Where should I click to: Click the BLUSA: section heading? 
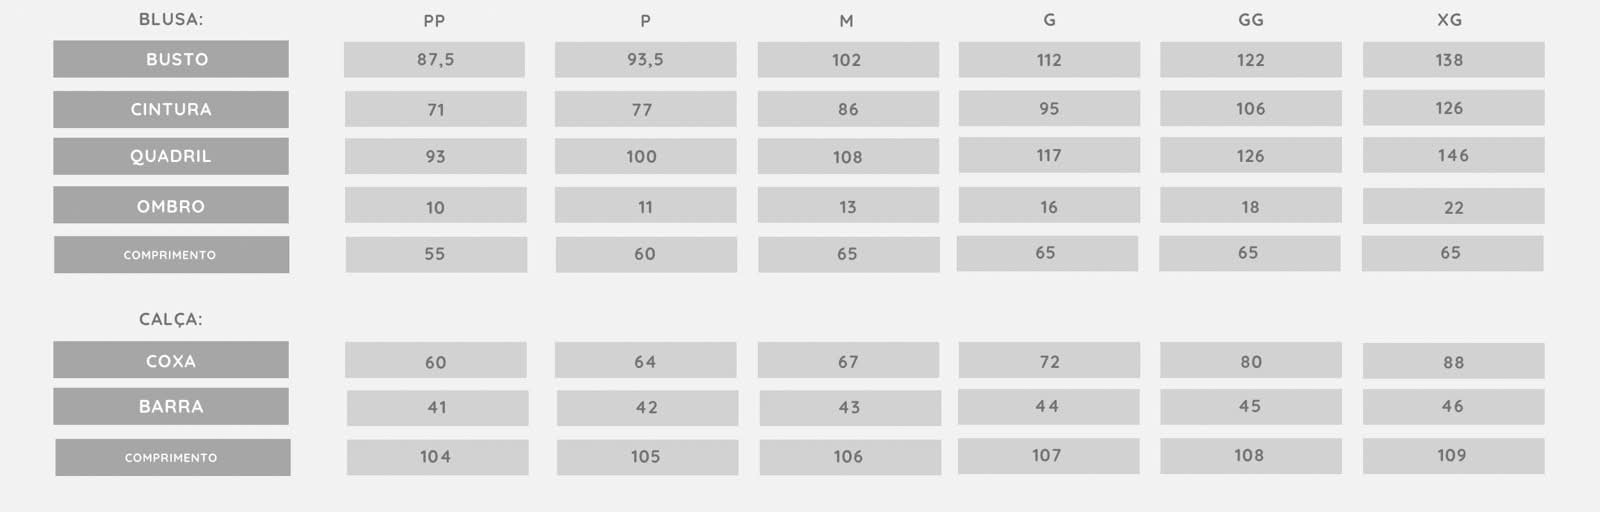pyautogui.click(x=171, y=19)
